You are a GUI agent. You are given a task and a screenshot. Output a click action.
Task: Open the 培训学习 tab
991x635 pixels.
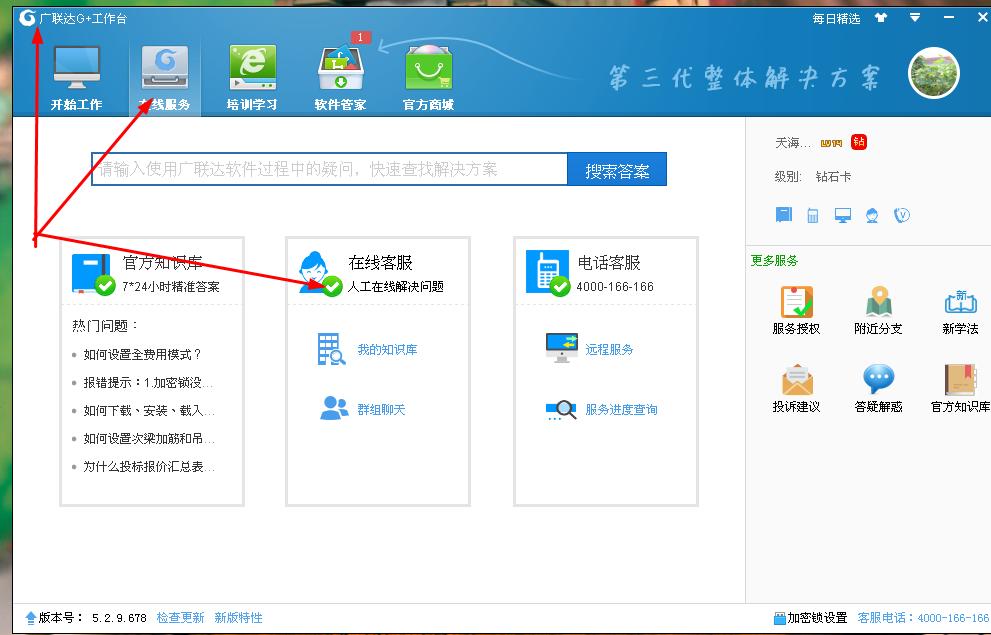(x=252, y=78)
